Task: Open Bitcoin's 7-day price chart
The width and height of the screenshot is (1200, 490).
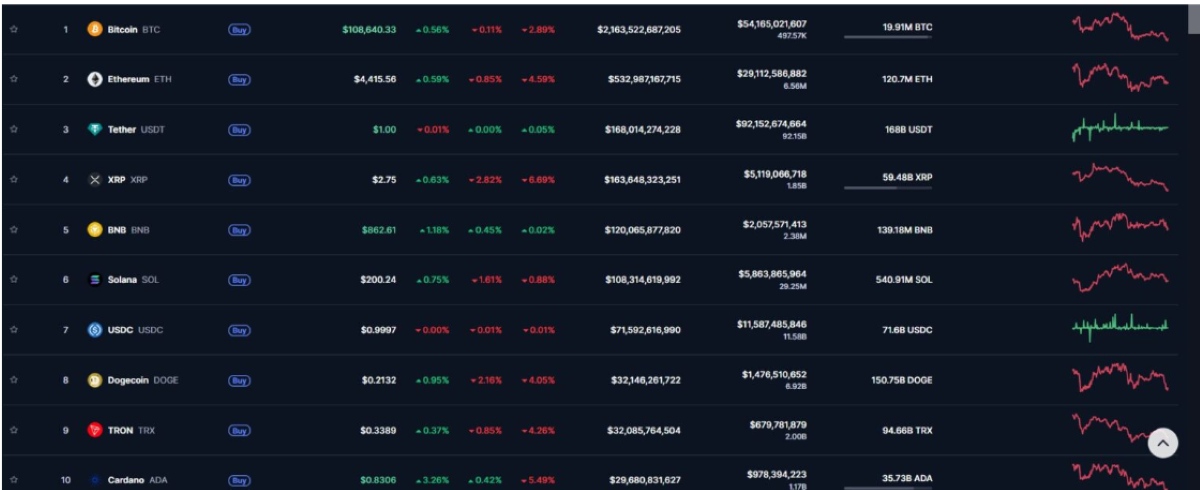Action: (x=1120, y=27)
